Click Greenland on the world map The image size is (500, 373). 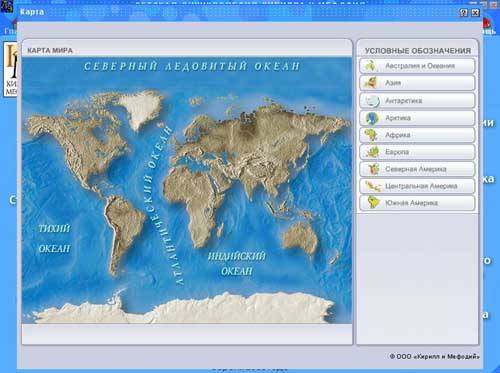pos(143,107)
